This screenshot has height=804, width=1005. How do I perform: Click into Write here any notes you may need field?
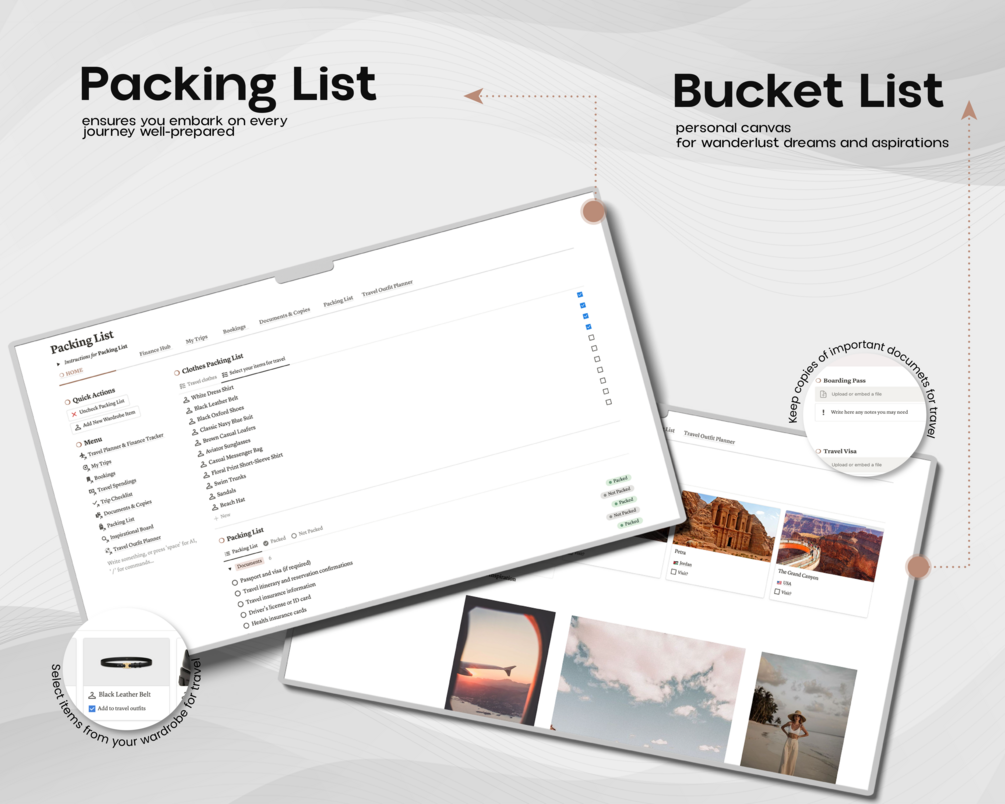(869, 412)
